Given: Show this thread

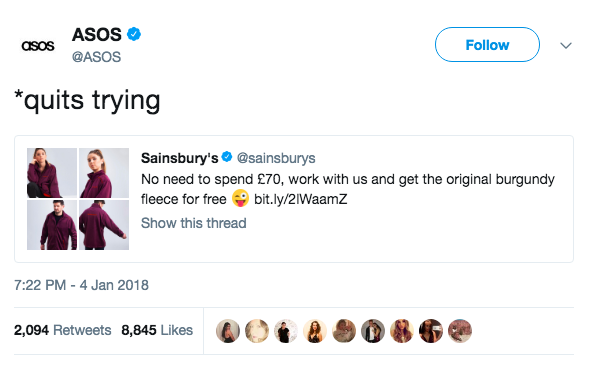Looking at the screenshot, I should [193, 223].
